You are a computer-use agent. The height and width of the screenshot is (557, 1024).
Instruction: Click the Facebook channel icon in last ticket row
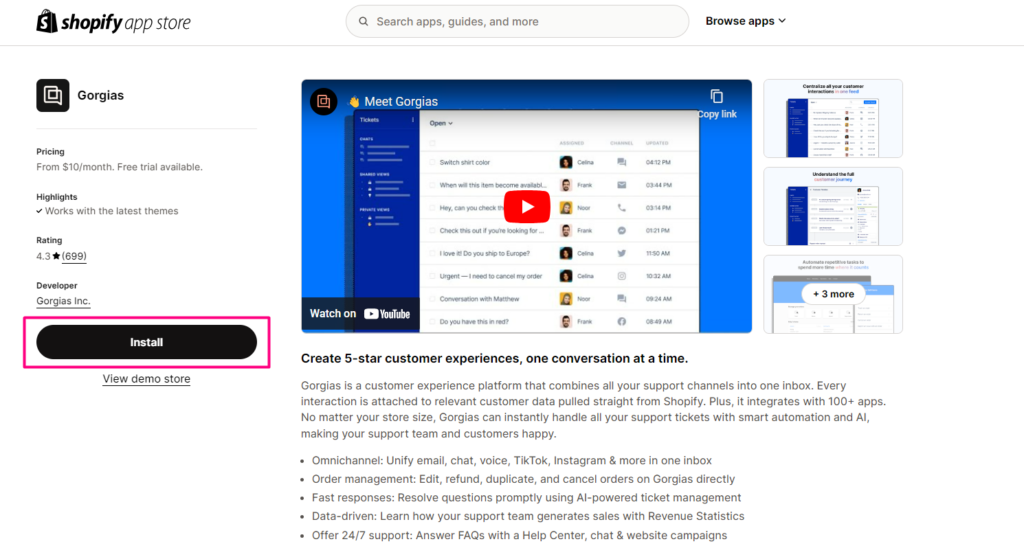tap(622, 321)
